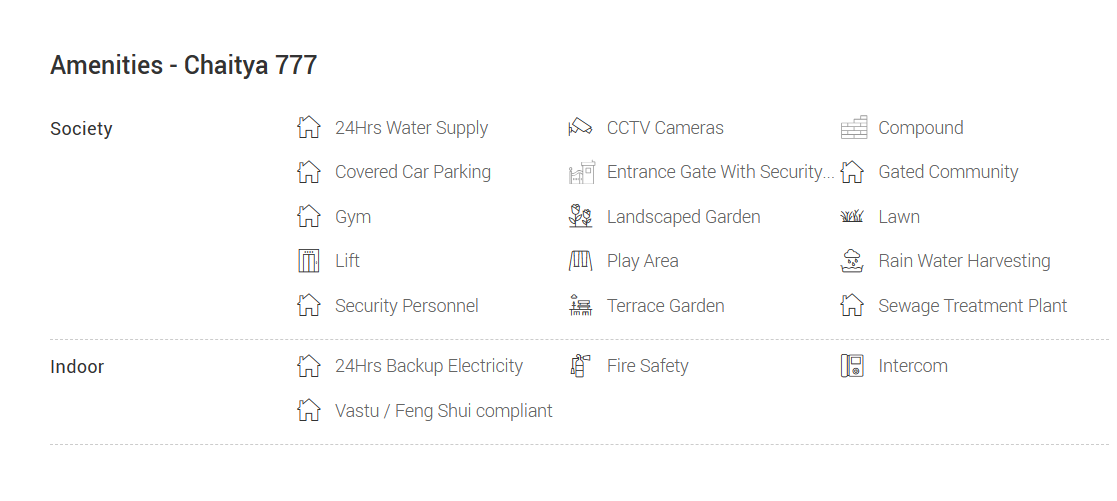Click the Play Area swing icon
This screenshot has height=501, width=1117.
(x=581, y=261)
